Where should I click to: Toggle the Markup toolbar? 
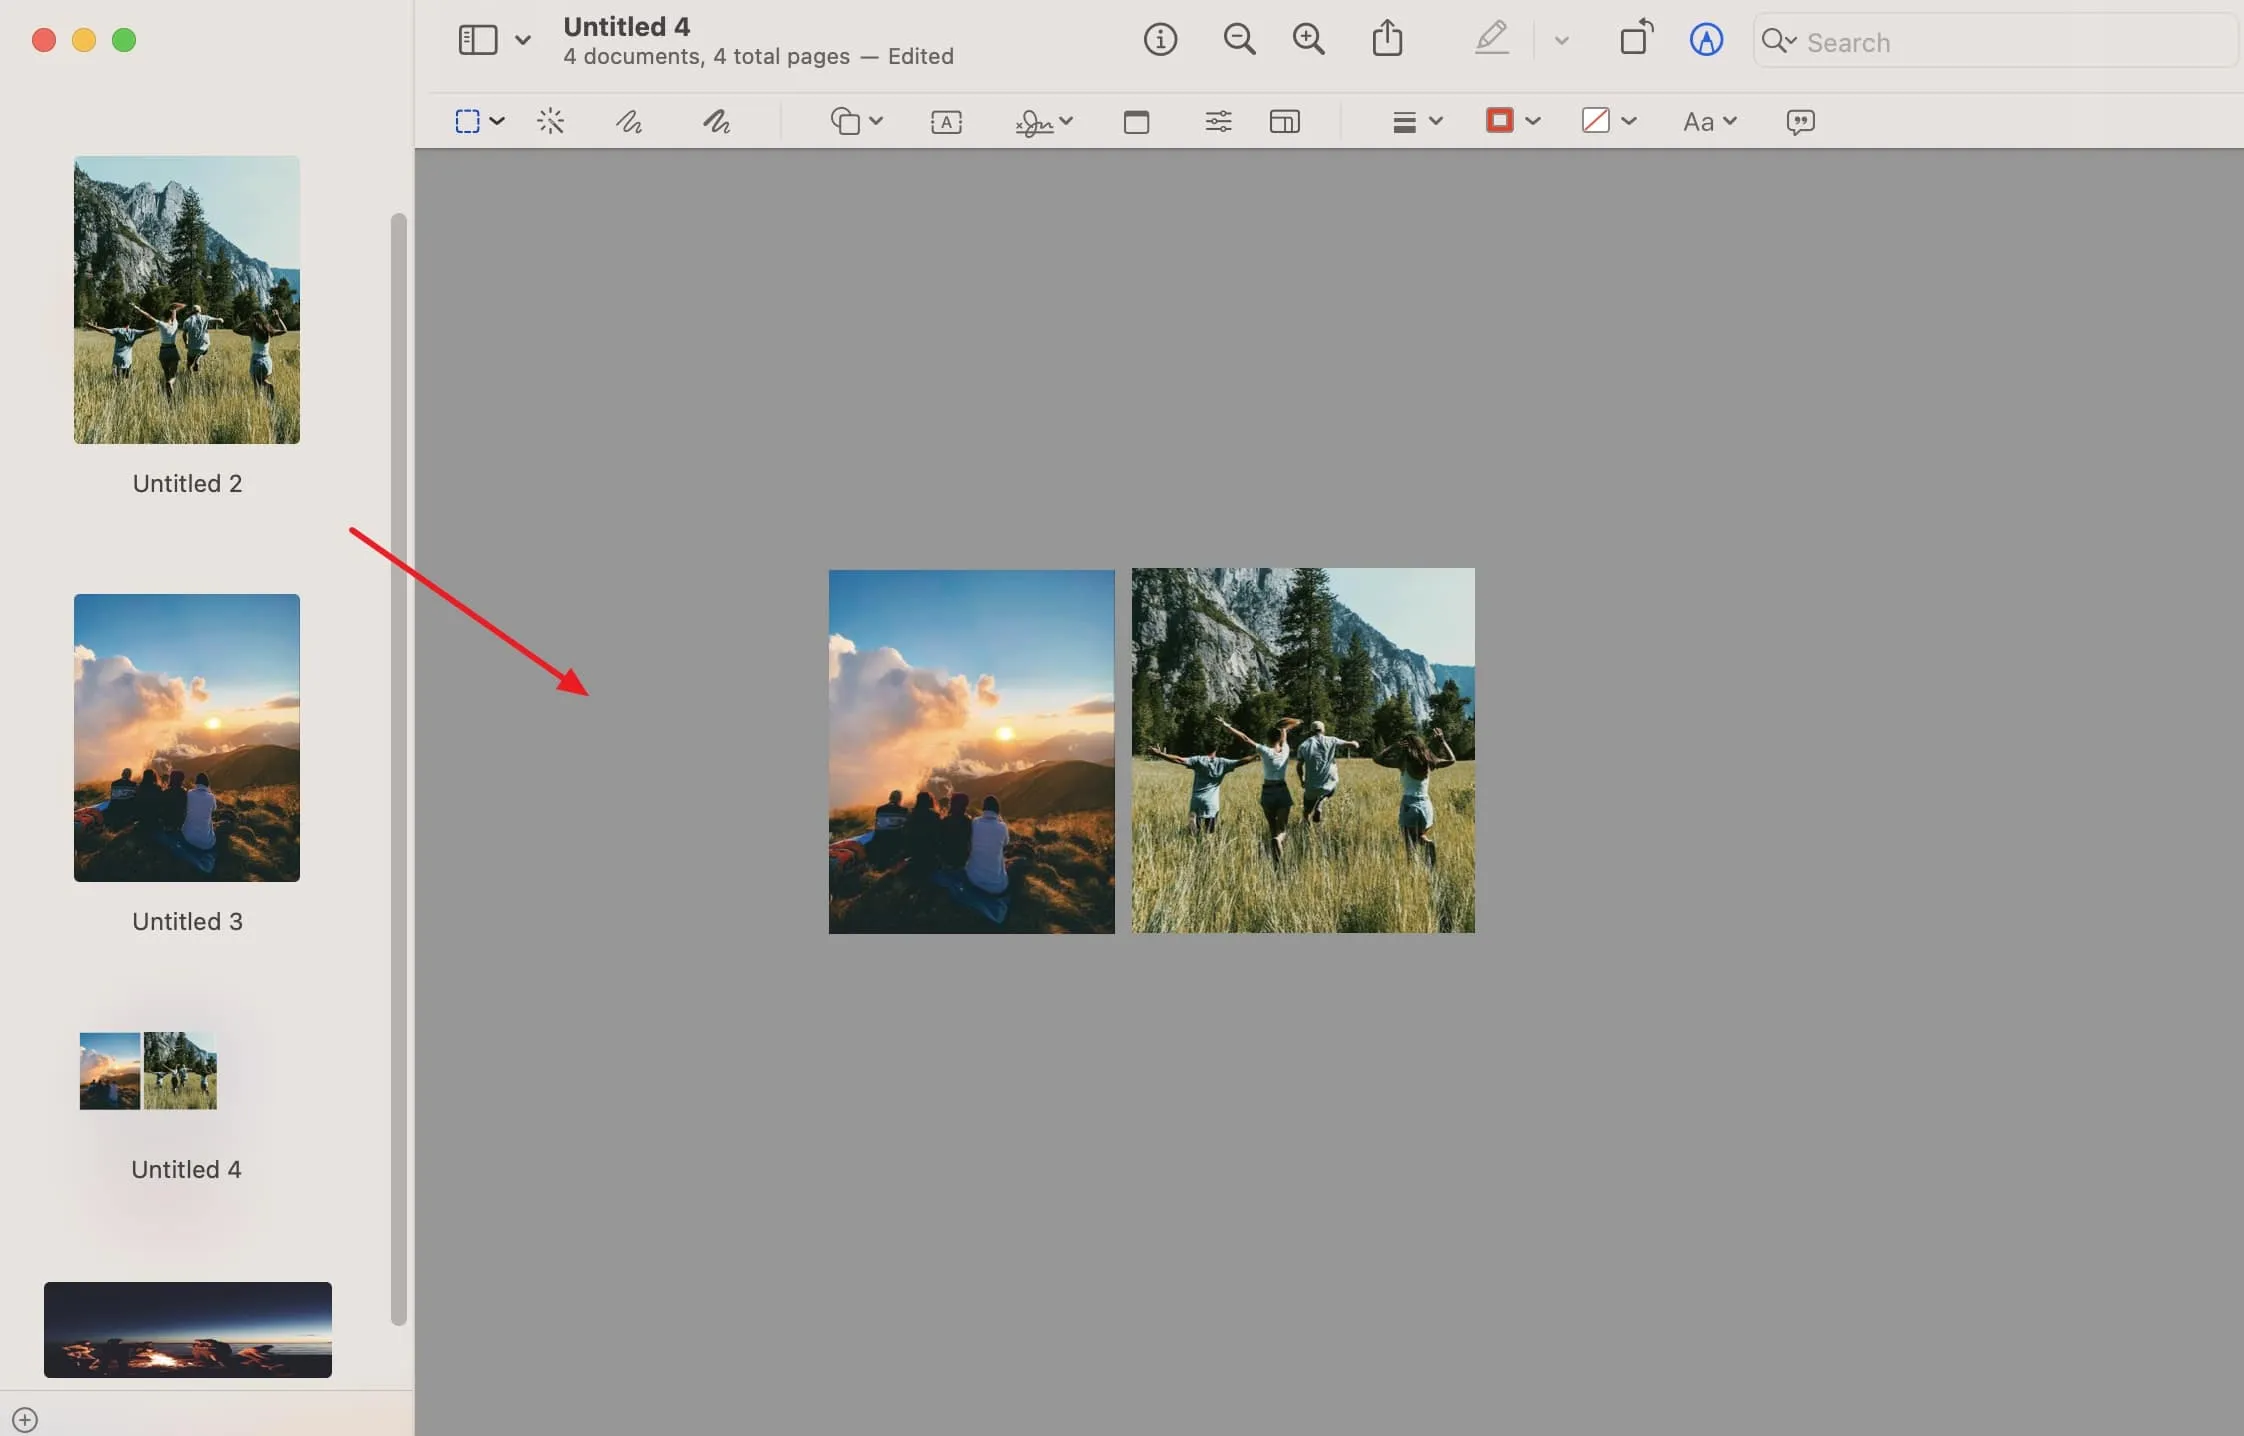[x=1706, y=40]
